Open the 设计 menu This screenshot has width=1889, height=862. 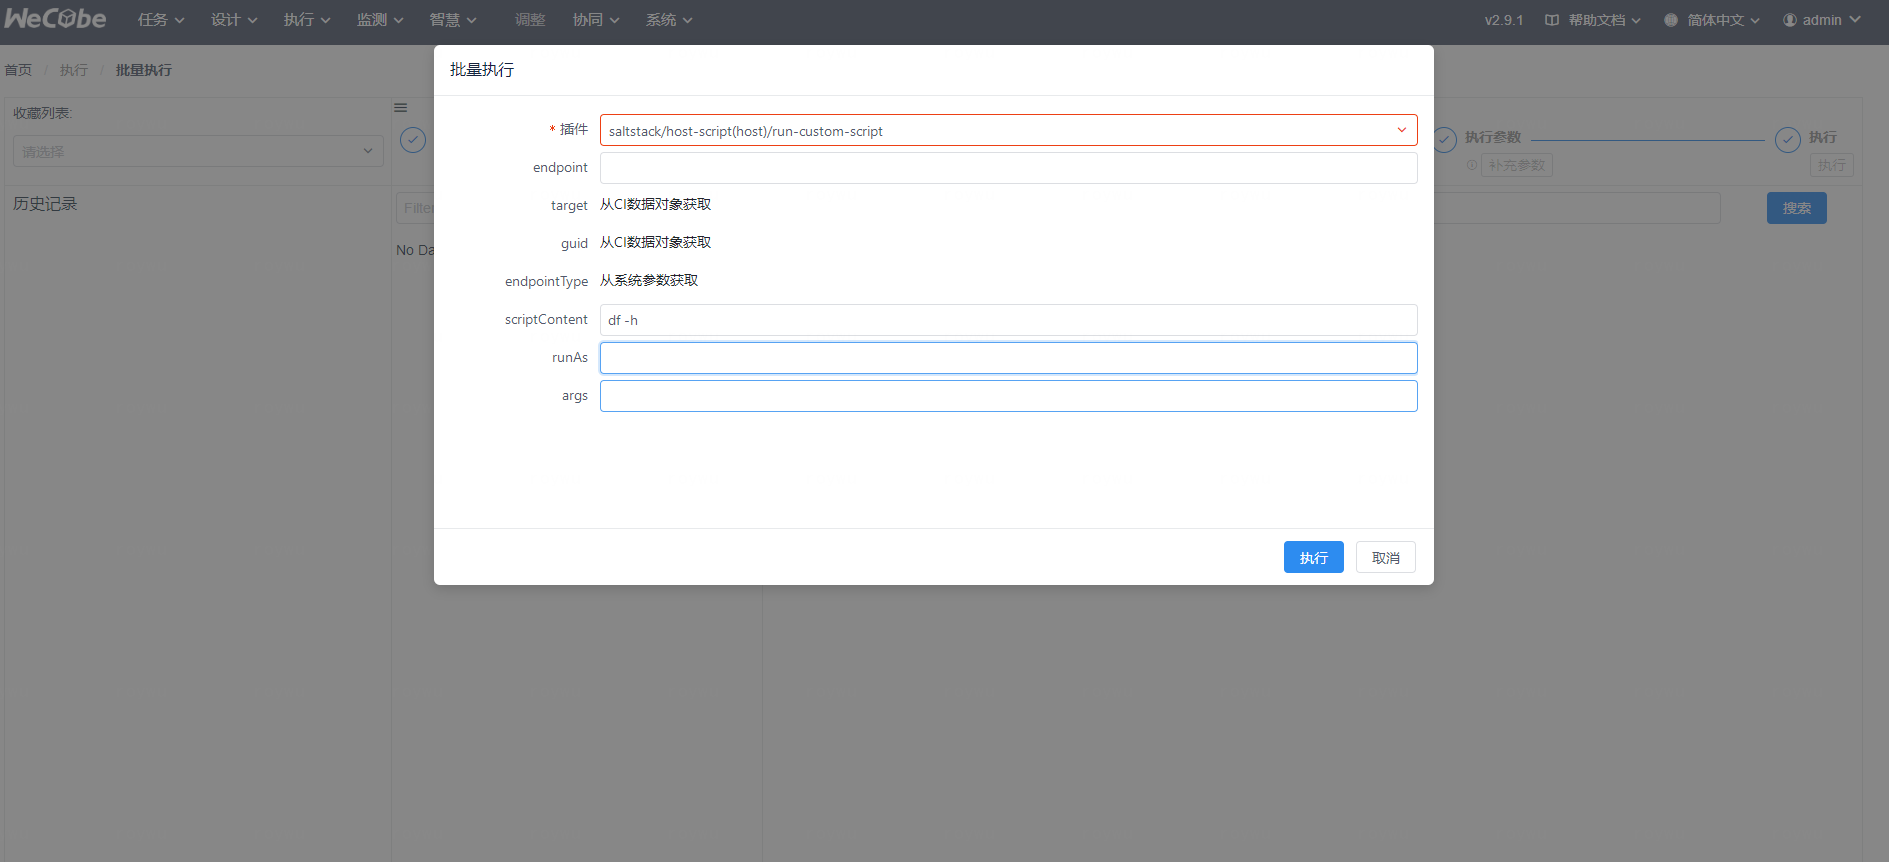pos(233,20)
